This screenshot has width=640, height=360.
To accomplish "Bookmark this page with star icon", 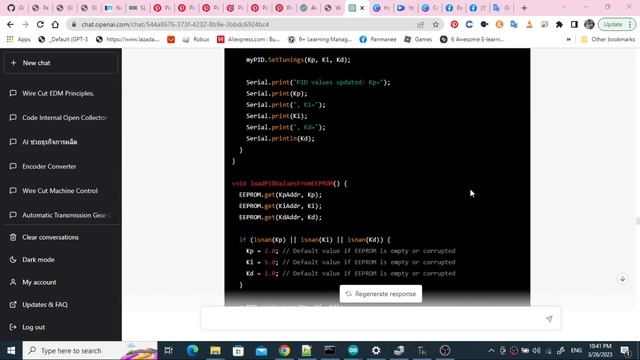I will pyautogui.click(x=436, y=24).
